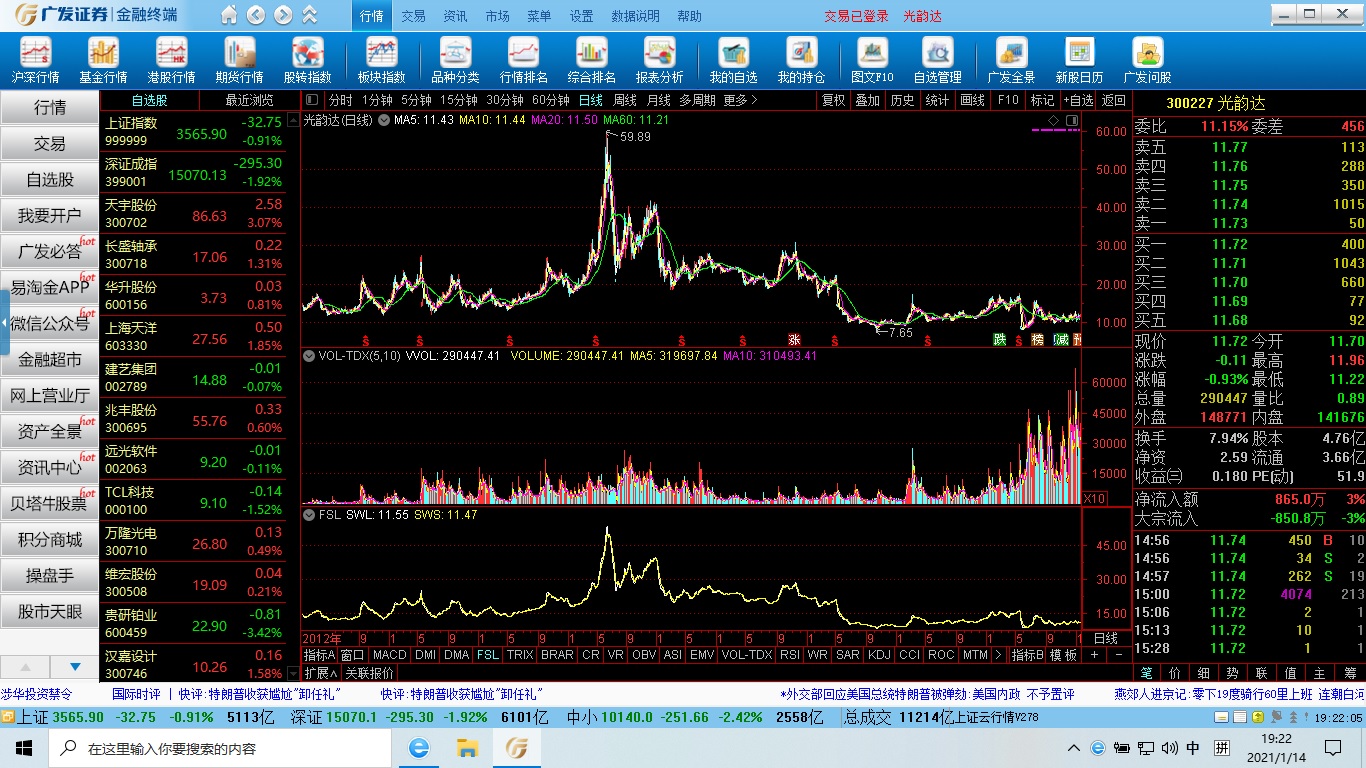1366x768 pixels.
Task: Select the 月线 chart period
Action: pos(658,100)
